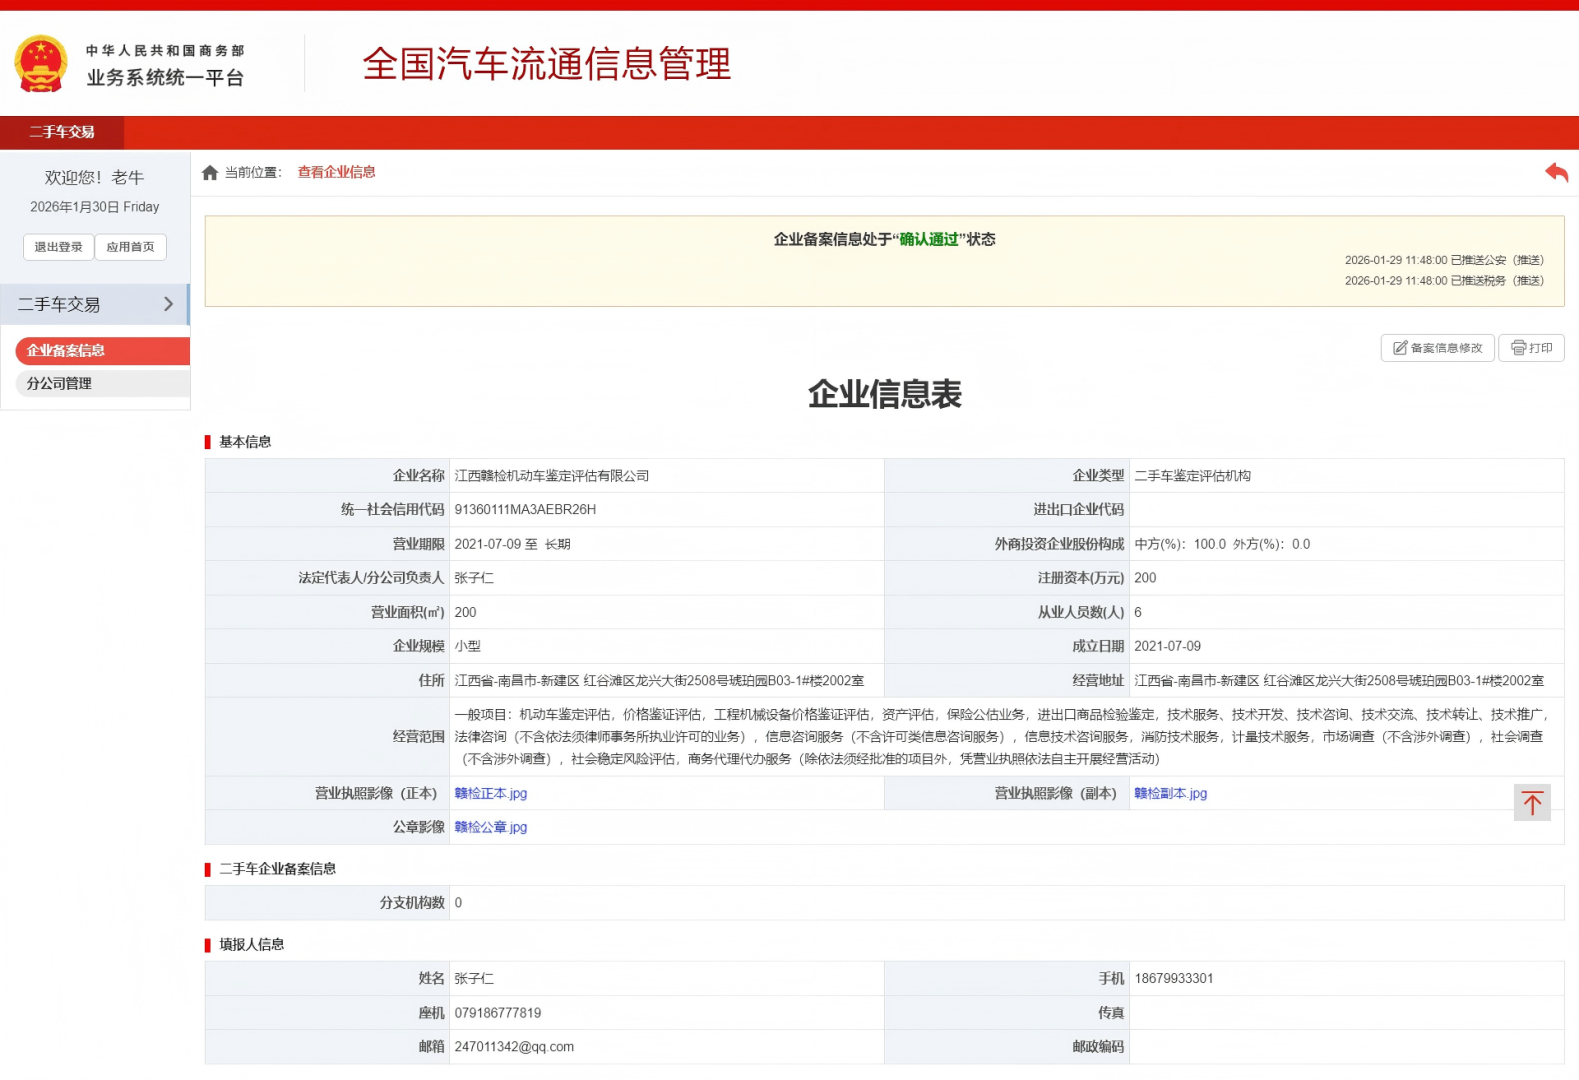Viewport: 1579px width, 1080px height.
Task: Click the scroll-to-top arrow button
Action: (x=1532, y=802)
